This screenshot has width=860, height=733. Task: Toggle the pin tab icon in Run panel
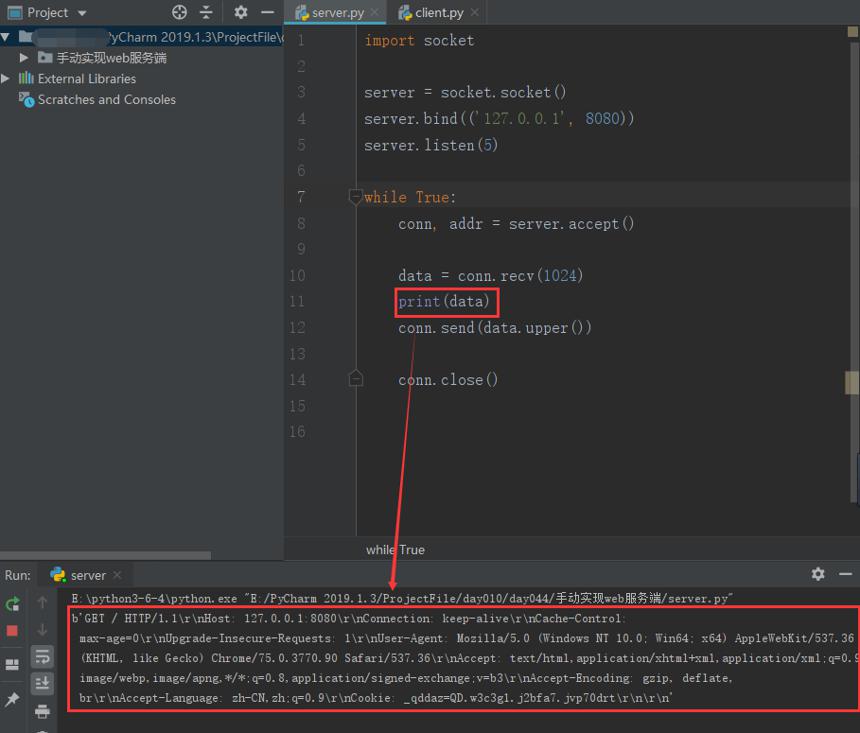click(12, 698)
